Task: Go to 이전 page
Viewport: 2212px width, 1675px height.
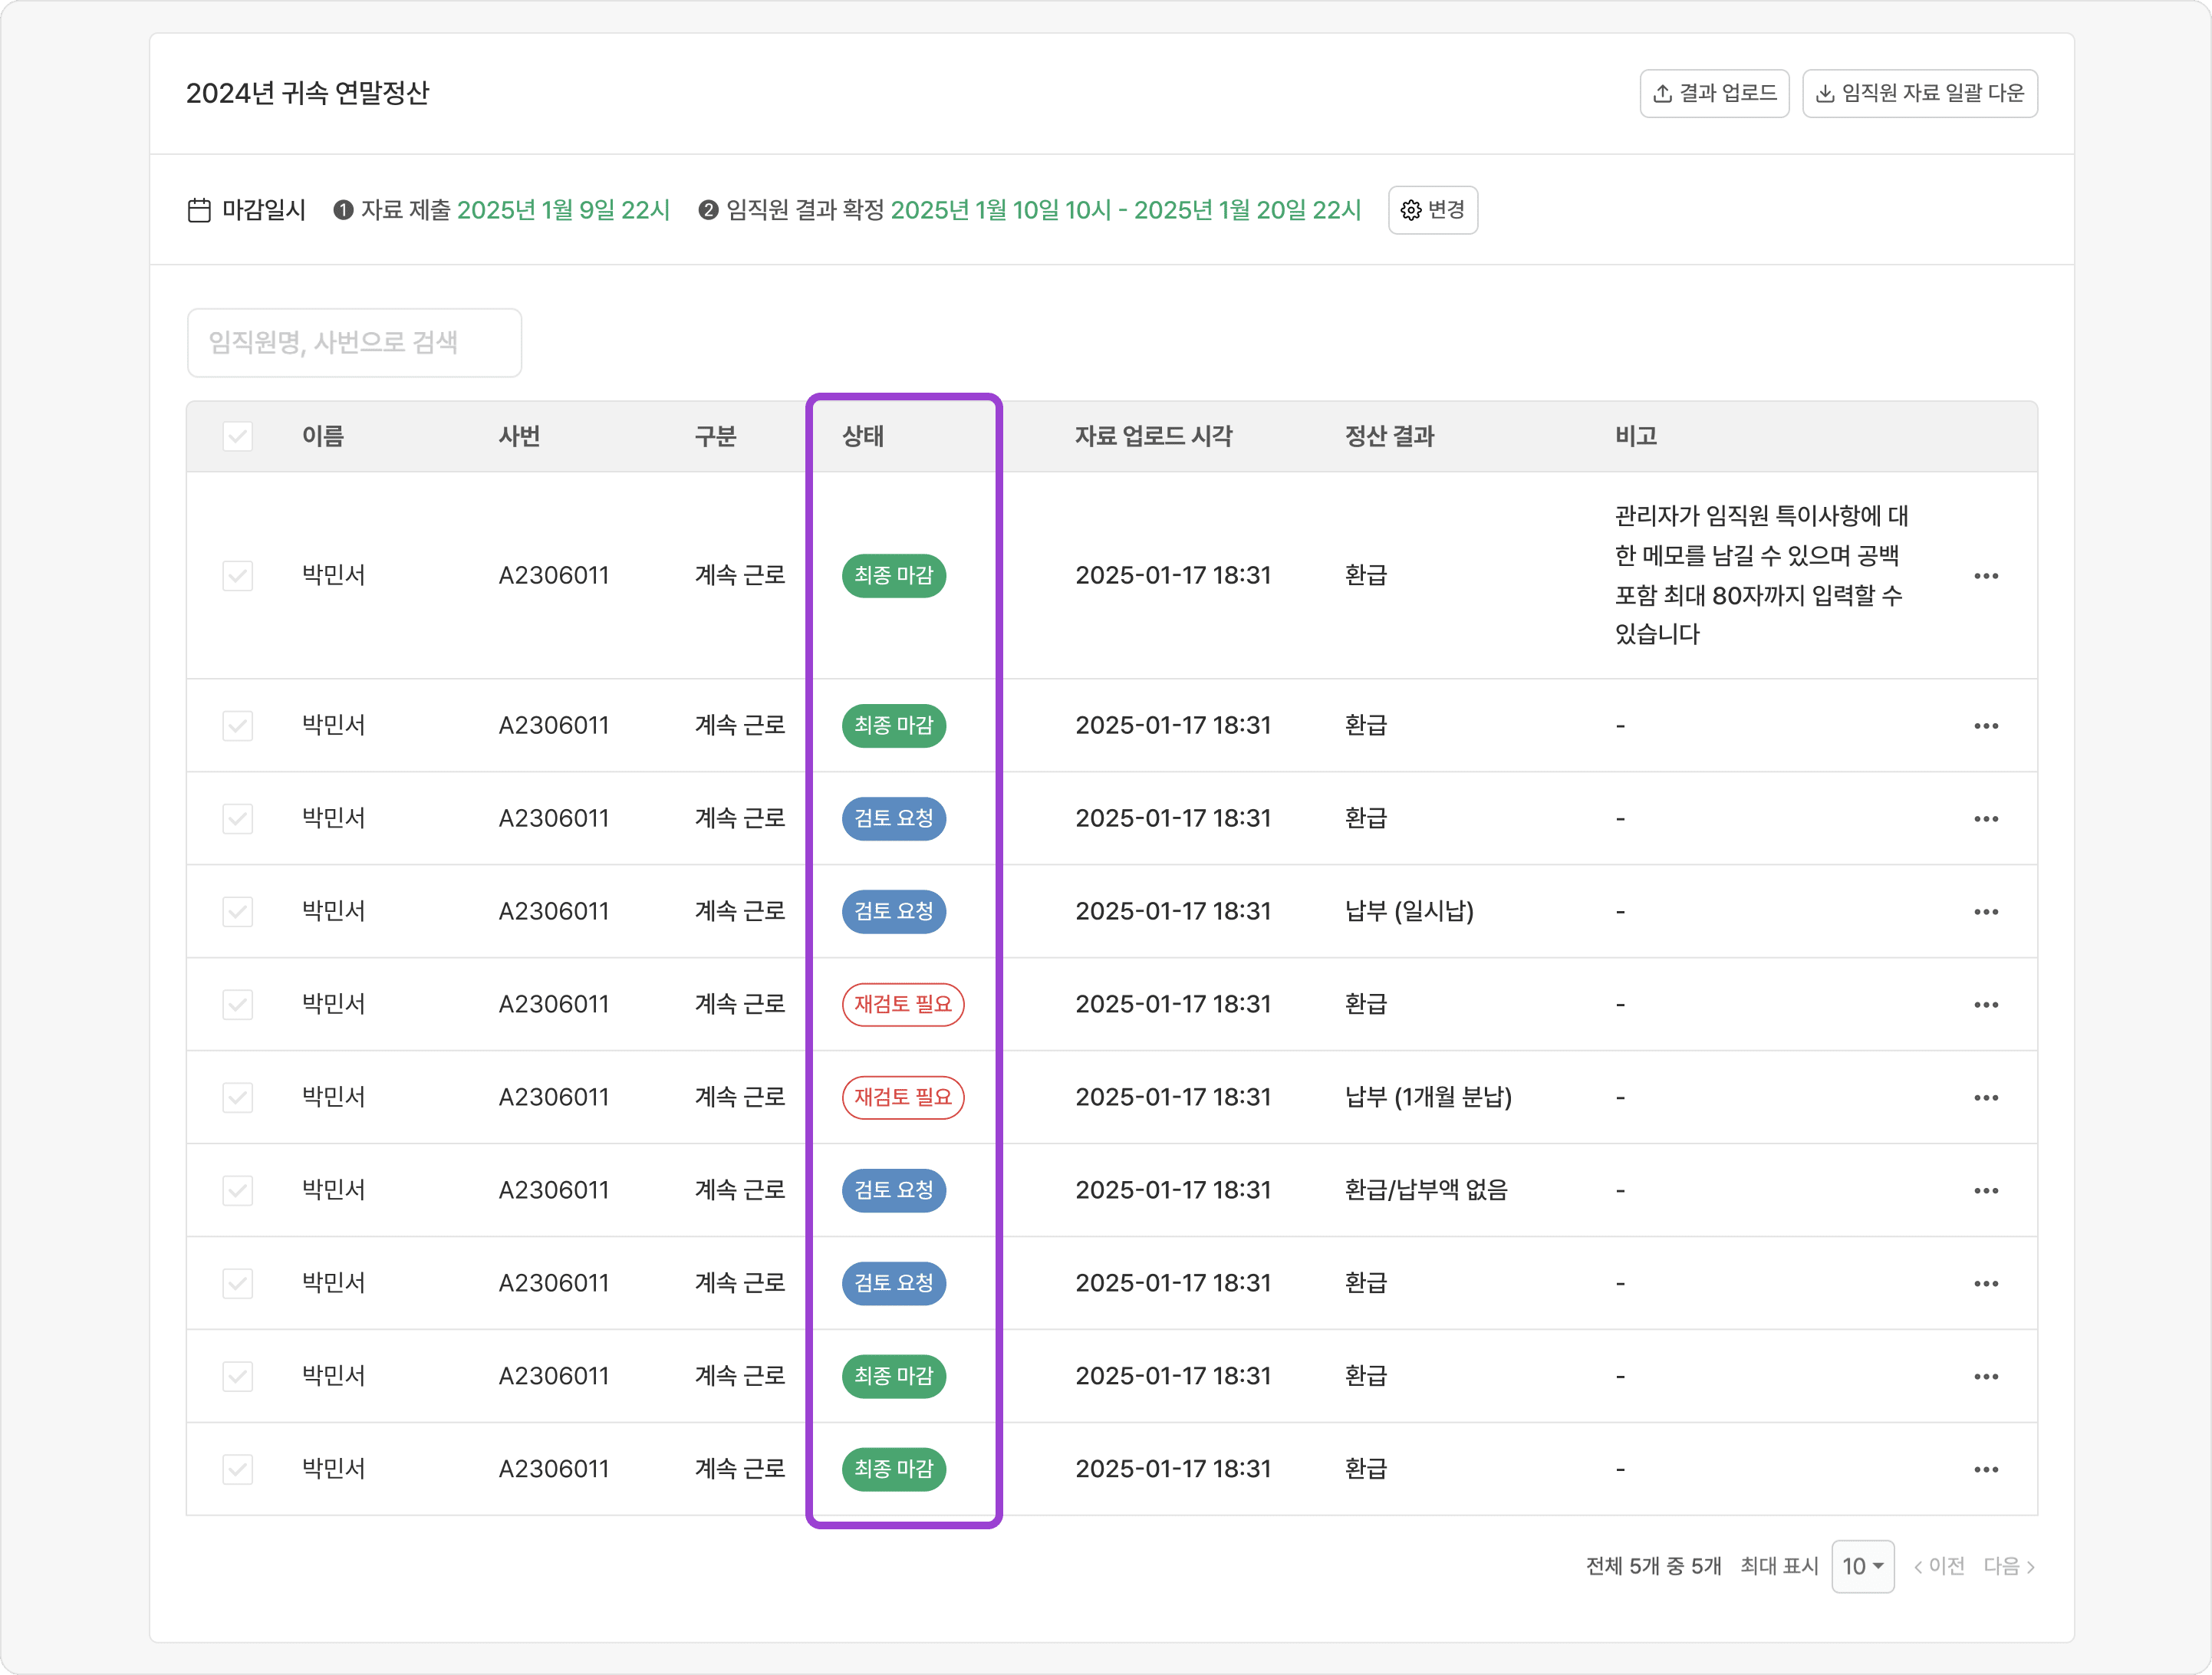Action: tap(1939, 1566)
